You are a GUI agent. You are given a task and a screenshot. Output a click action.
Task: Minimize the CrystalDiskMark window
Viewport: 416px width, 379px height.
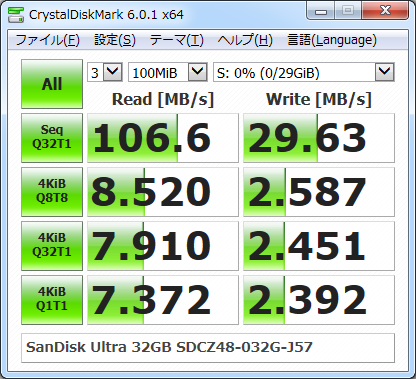pyautogui.click(x=321, y=12)
